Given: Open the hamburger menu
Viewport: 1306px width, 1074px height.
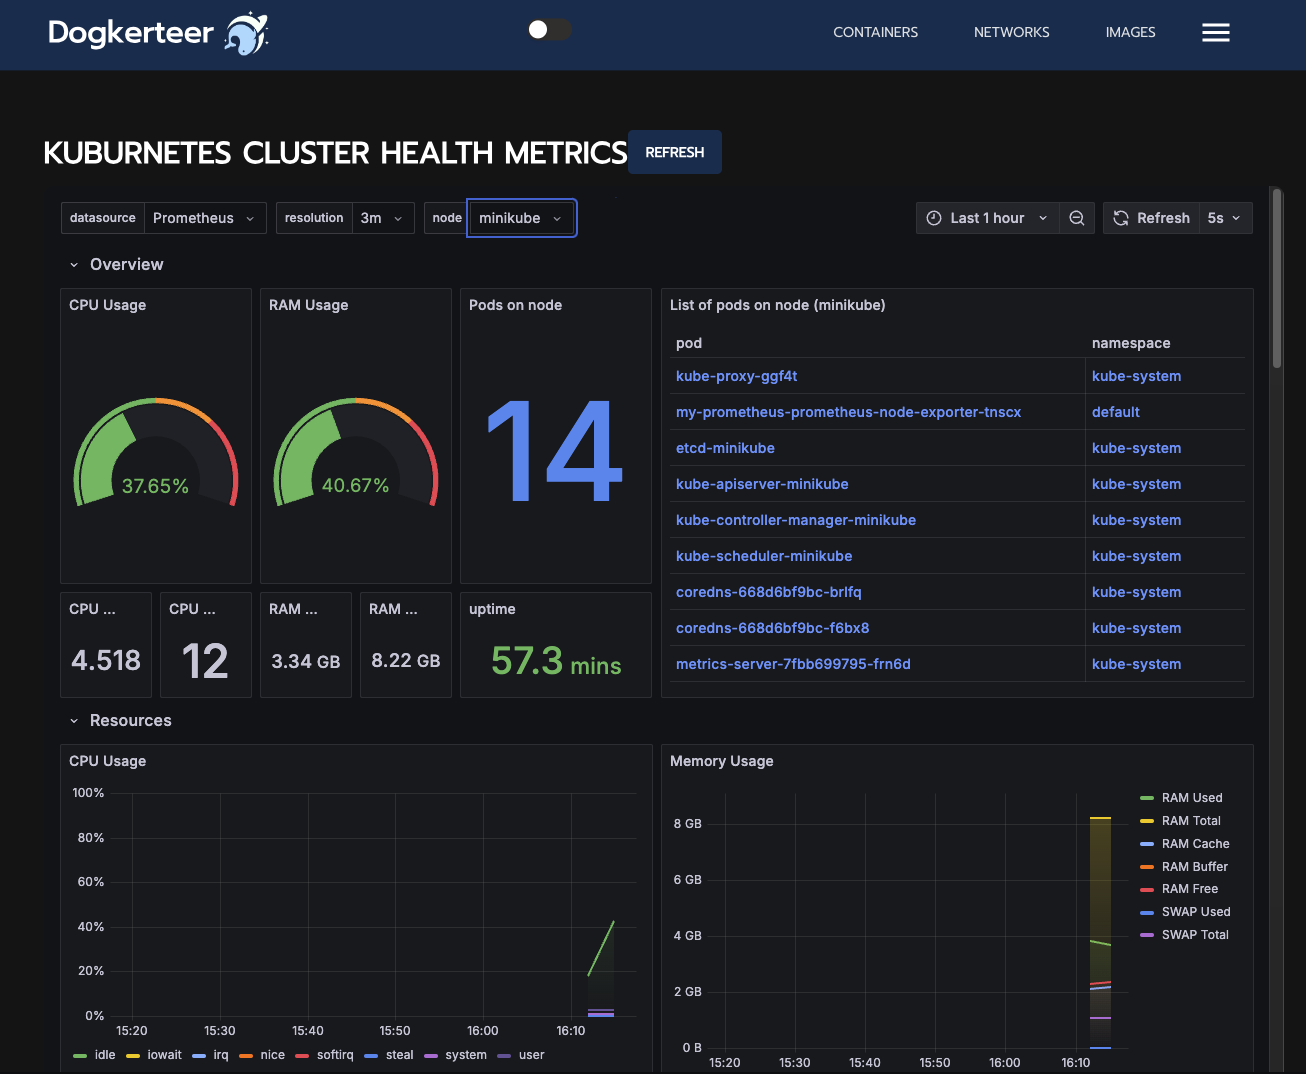Looking at the screenshot, I should pyautogui.click(x=1216, y=32).
